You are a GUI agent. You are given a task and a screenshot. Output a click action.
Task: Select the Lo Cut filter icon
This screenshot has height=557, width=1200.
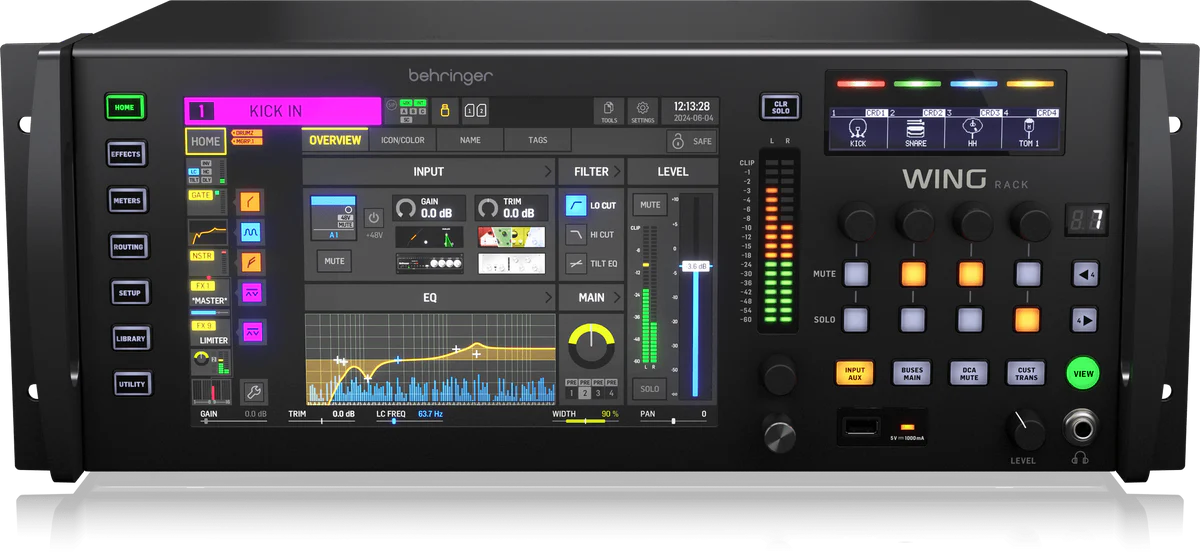[x=576, y=206]
